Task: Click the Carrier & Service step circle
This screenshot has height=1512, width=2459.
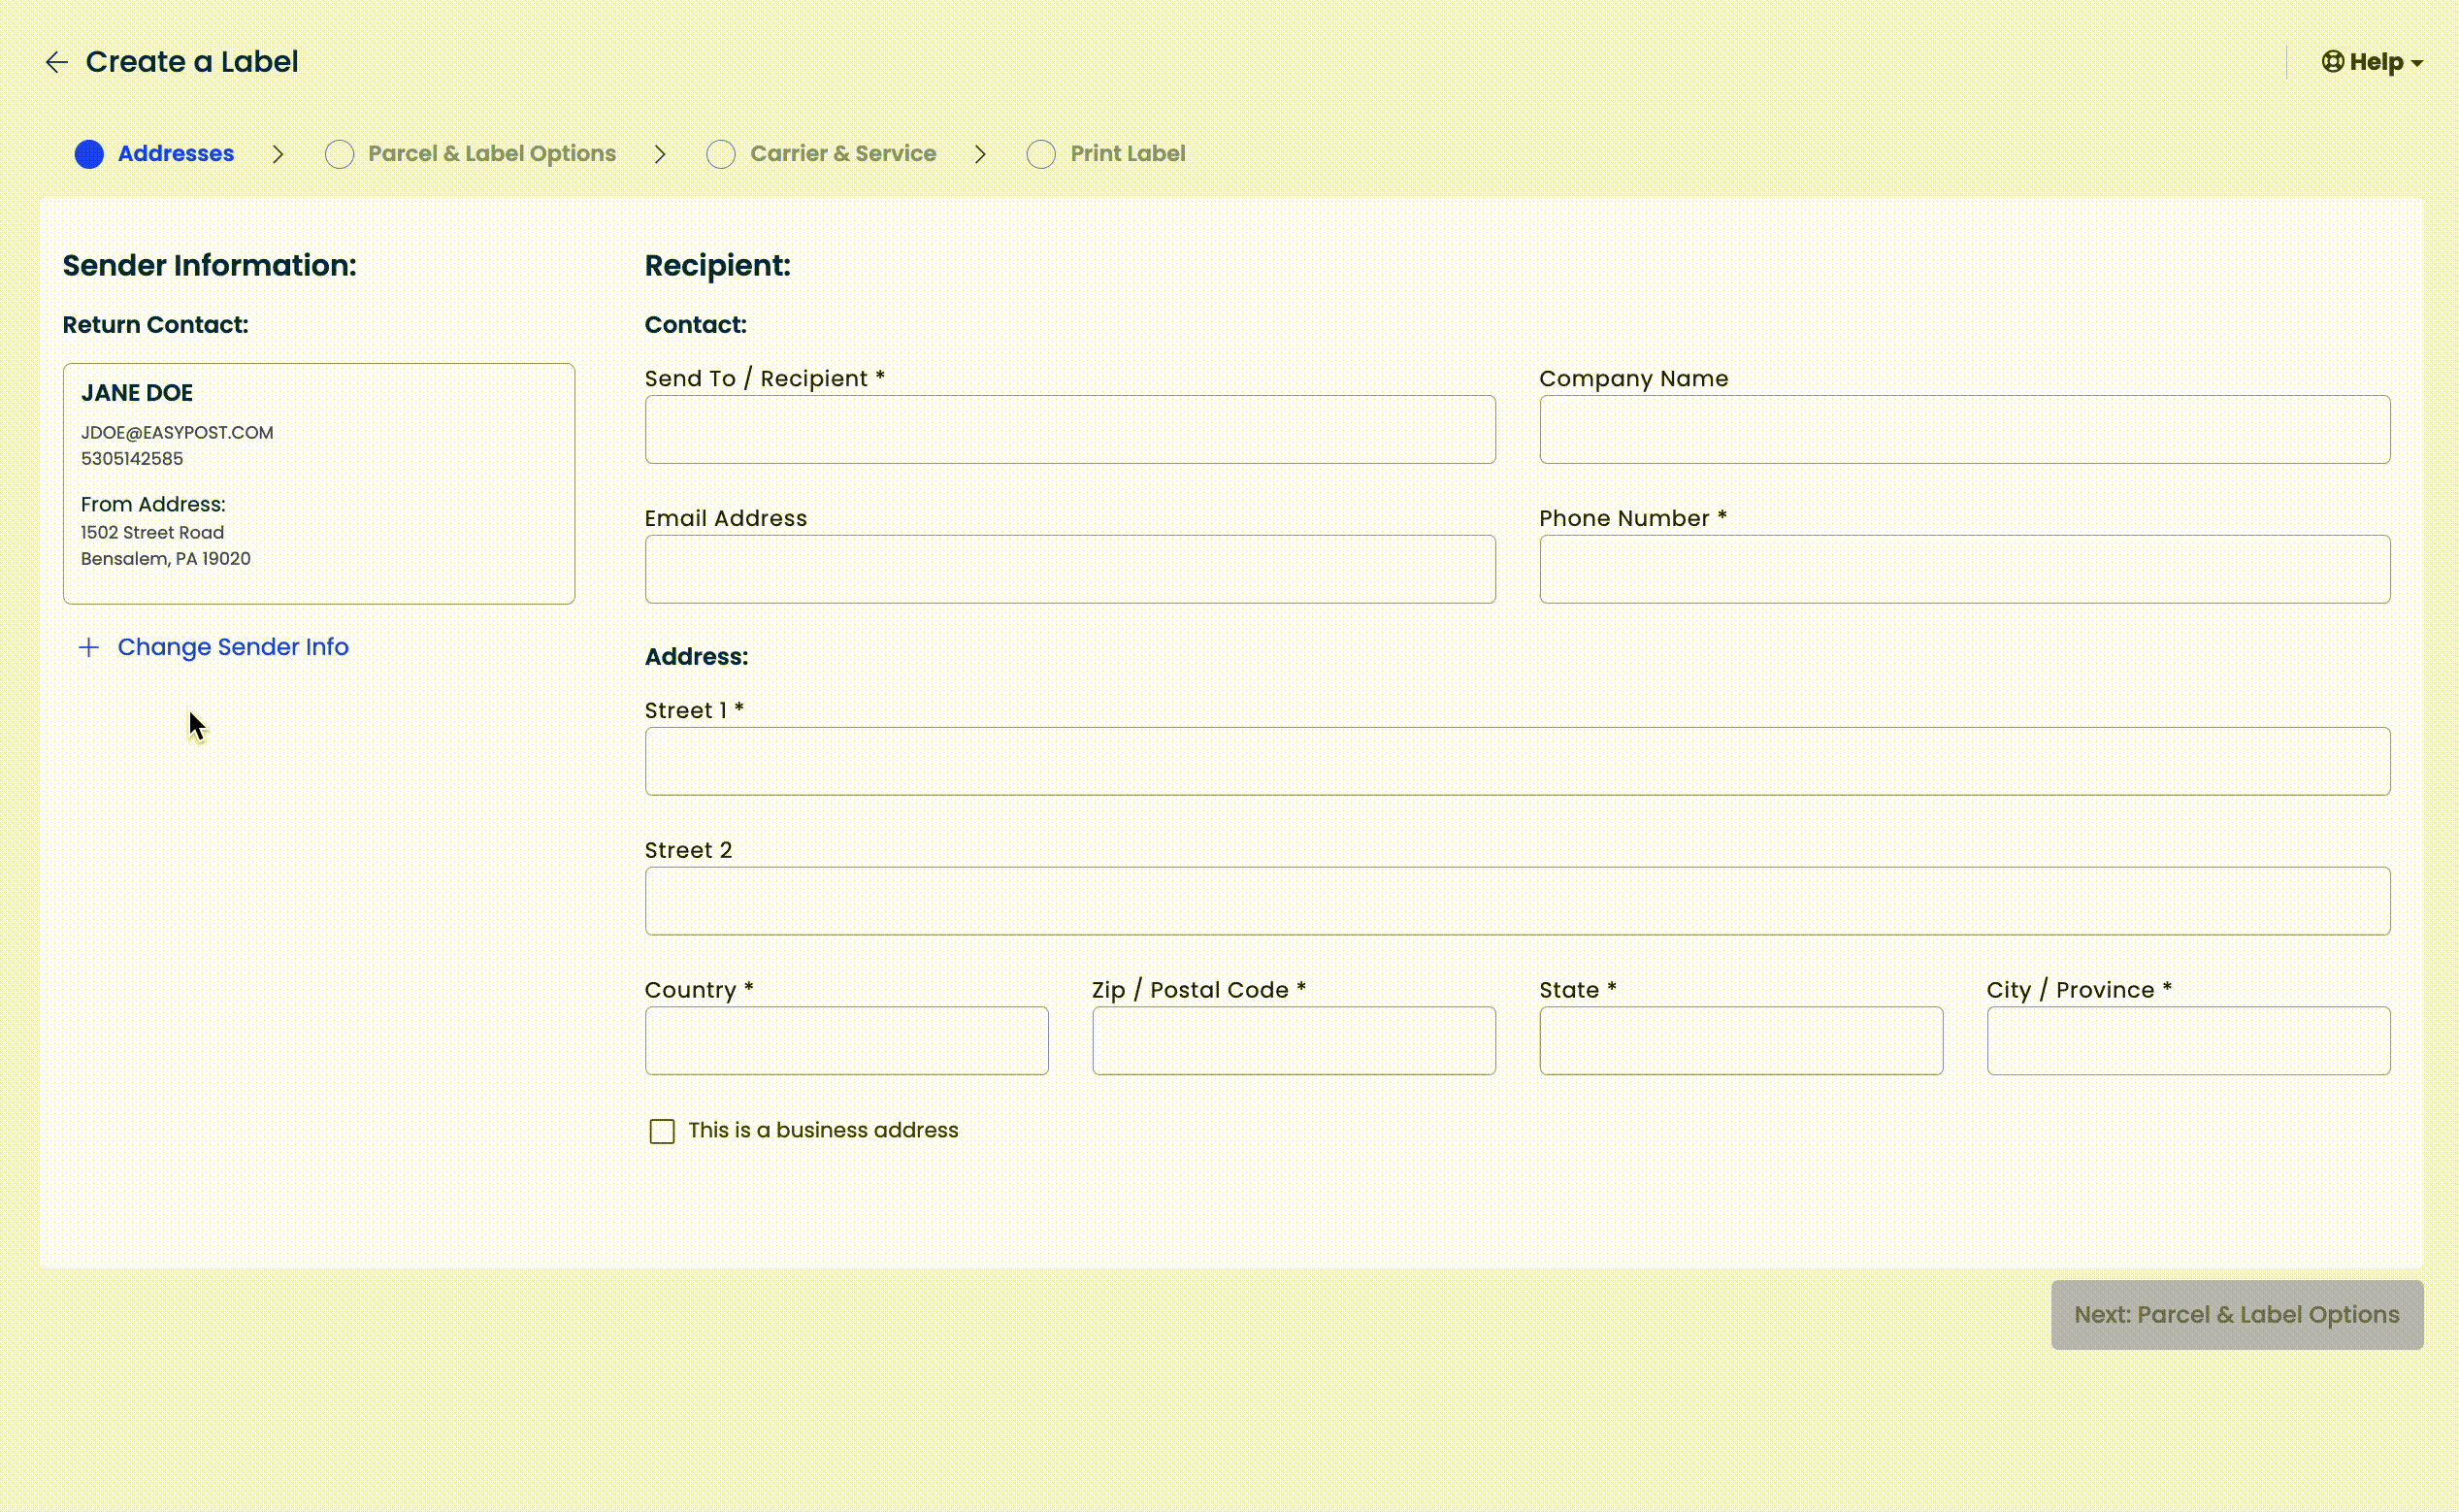Action: click(720, 154)
